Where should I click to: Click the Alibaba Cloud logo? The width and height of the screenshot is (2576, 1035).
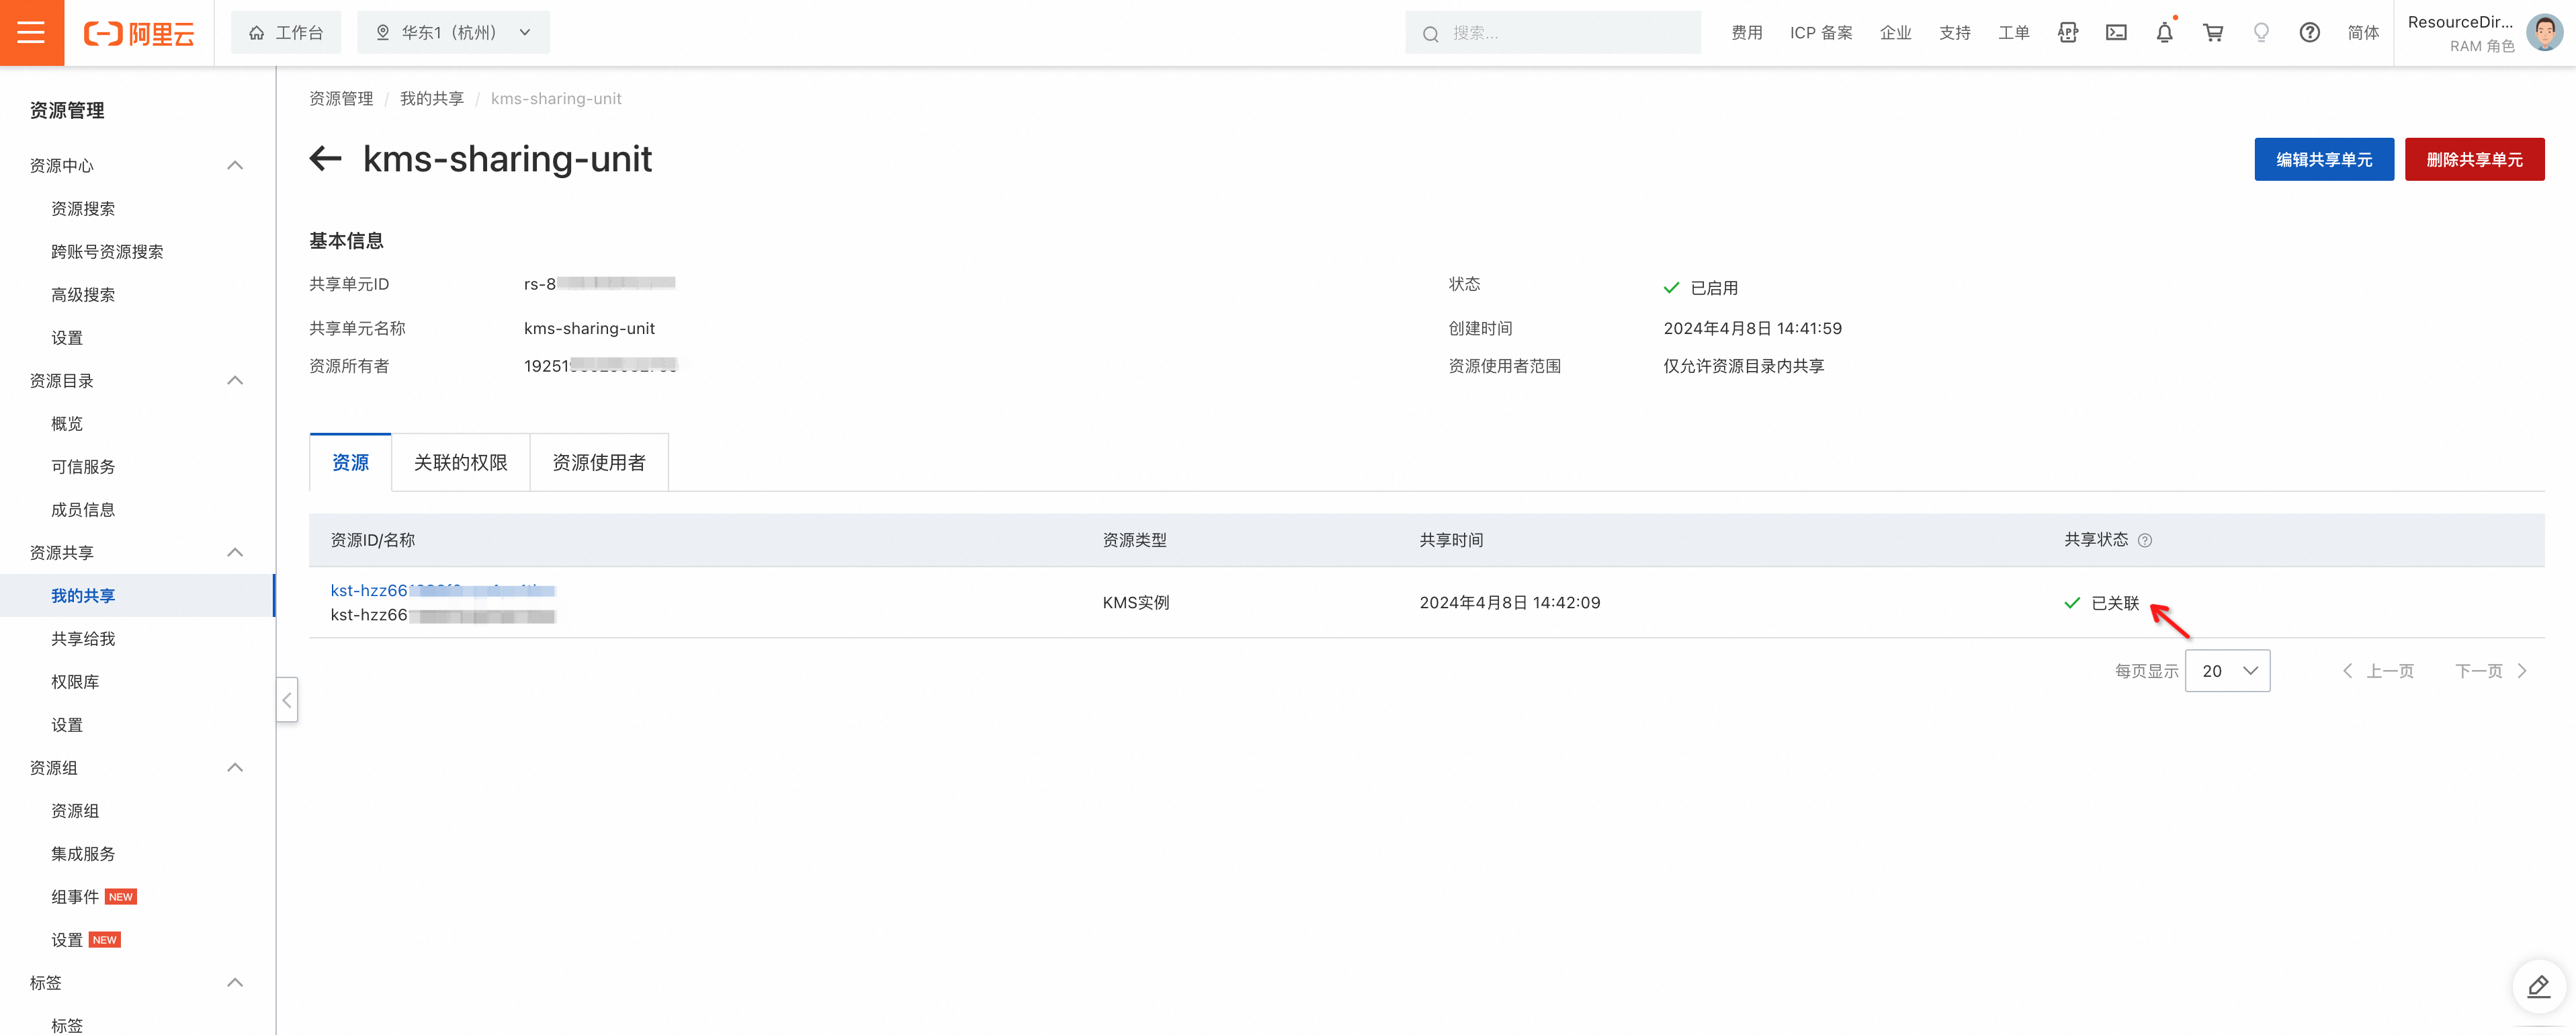coord(139,33)
